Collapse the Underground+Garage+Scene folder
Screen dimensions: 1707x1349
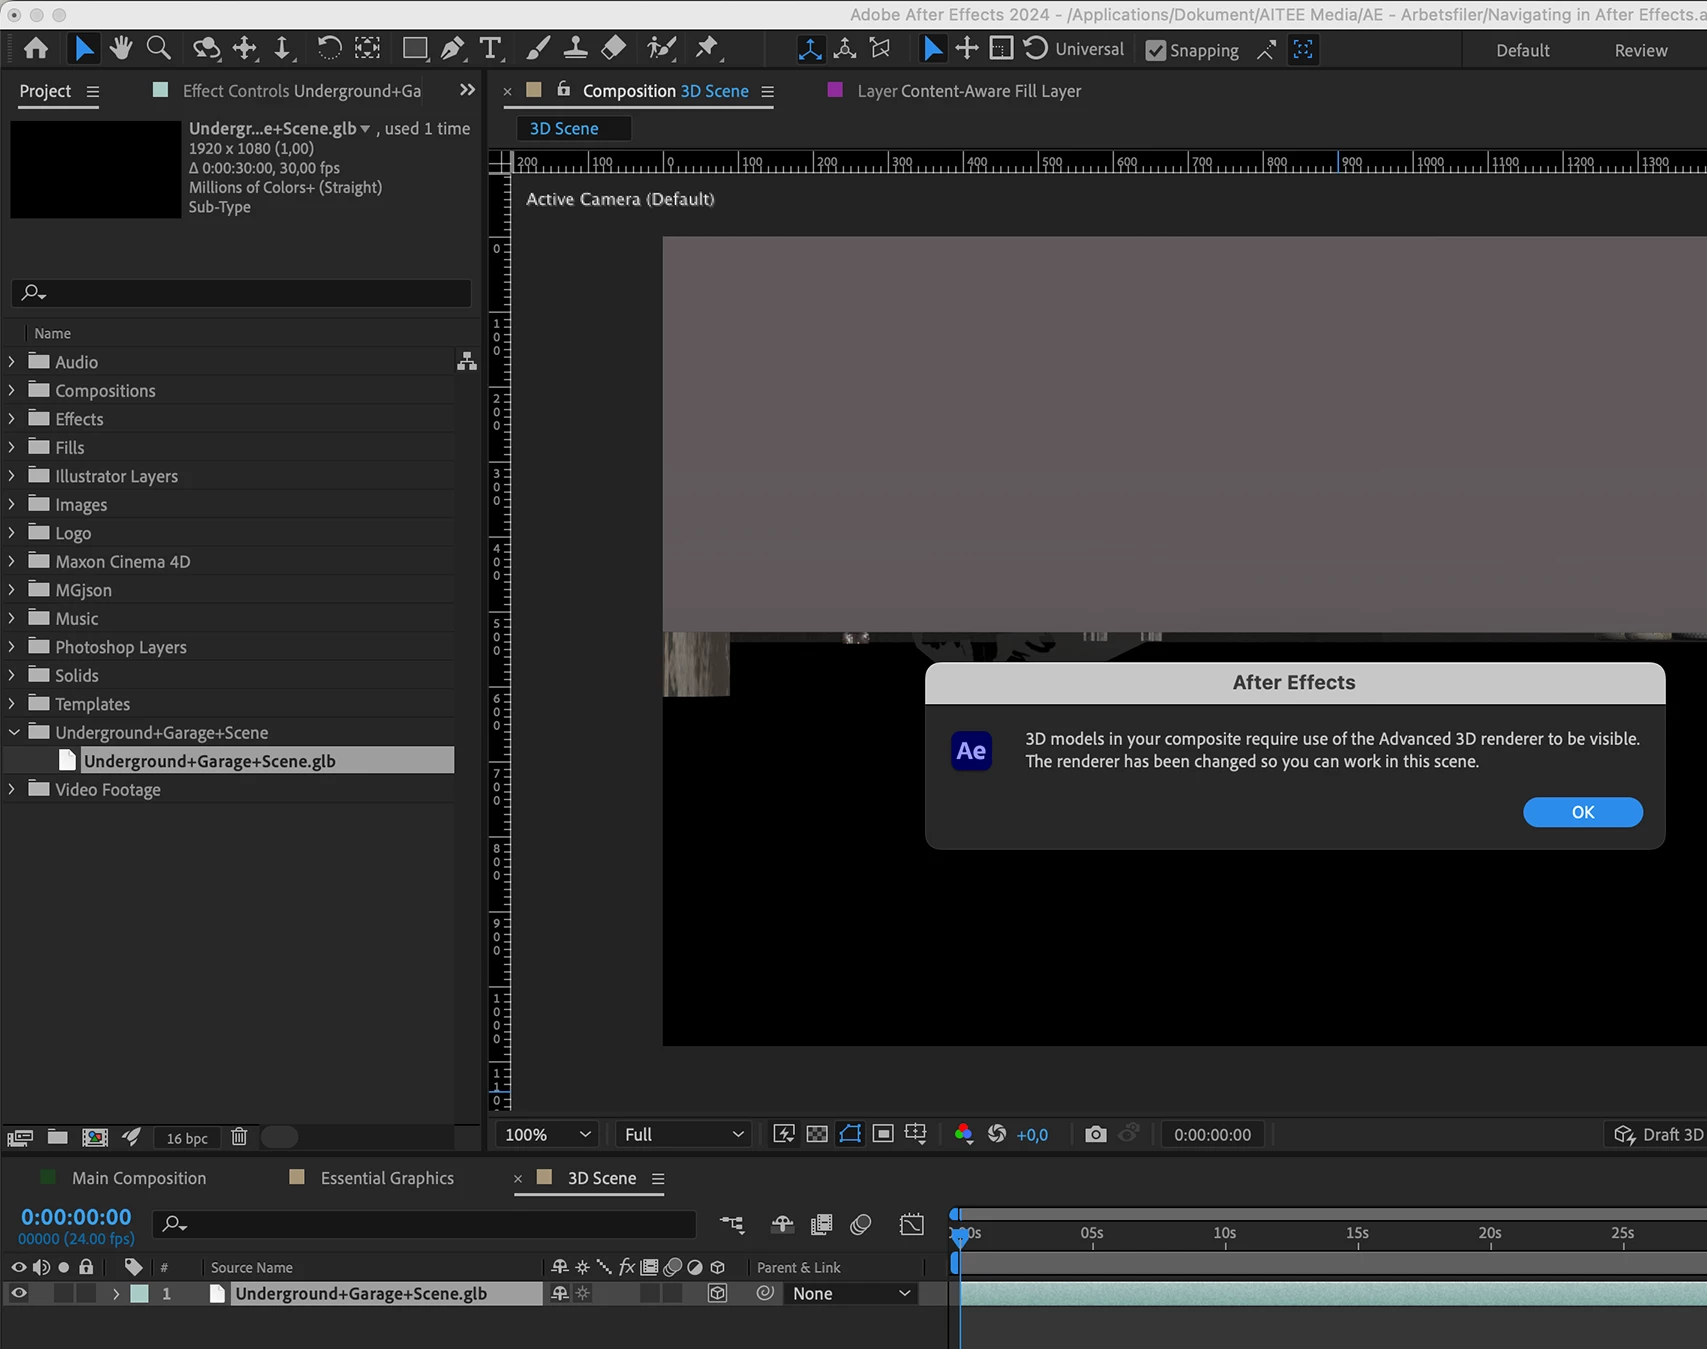[x=13, y=732]
